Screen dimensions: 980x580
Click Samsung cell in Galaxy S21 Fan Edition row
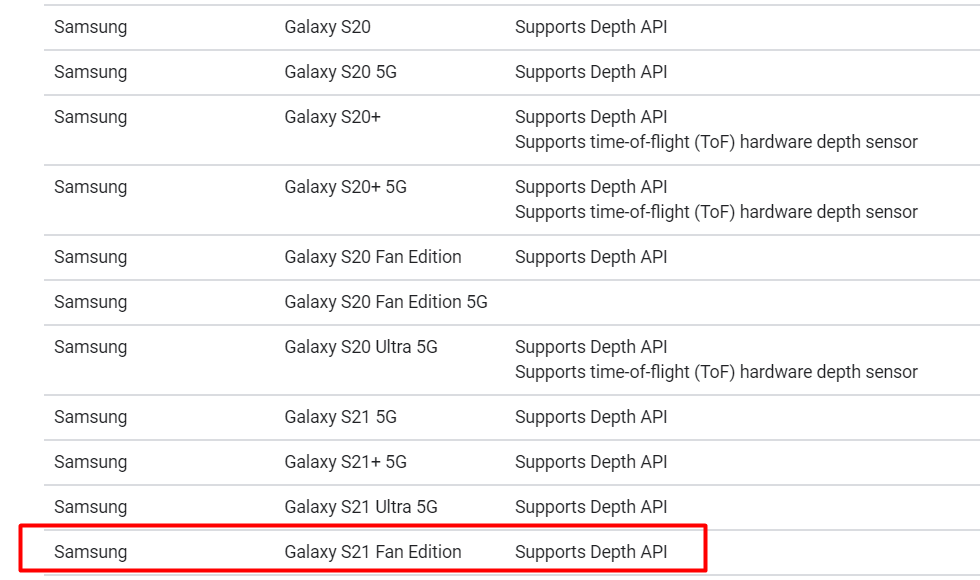90,552
